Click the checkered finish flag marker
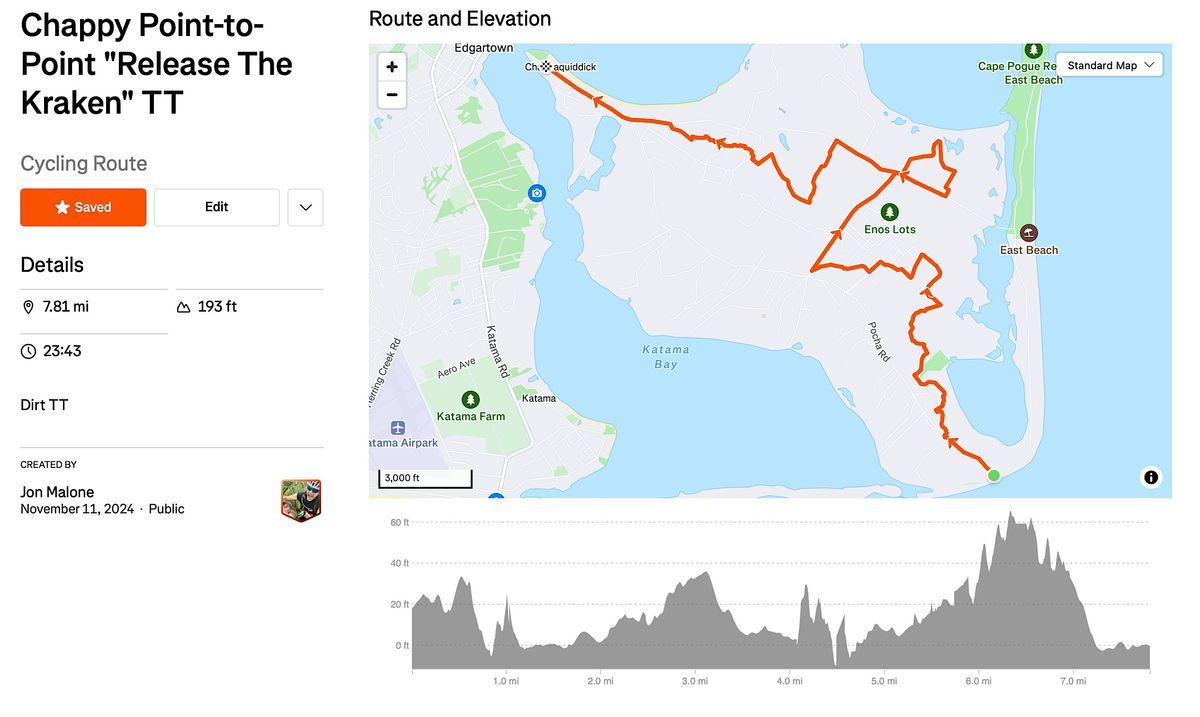Screen dimensions: 1200x717 546,66
